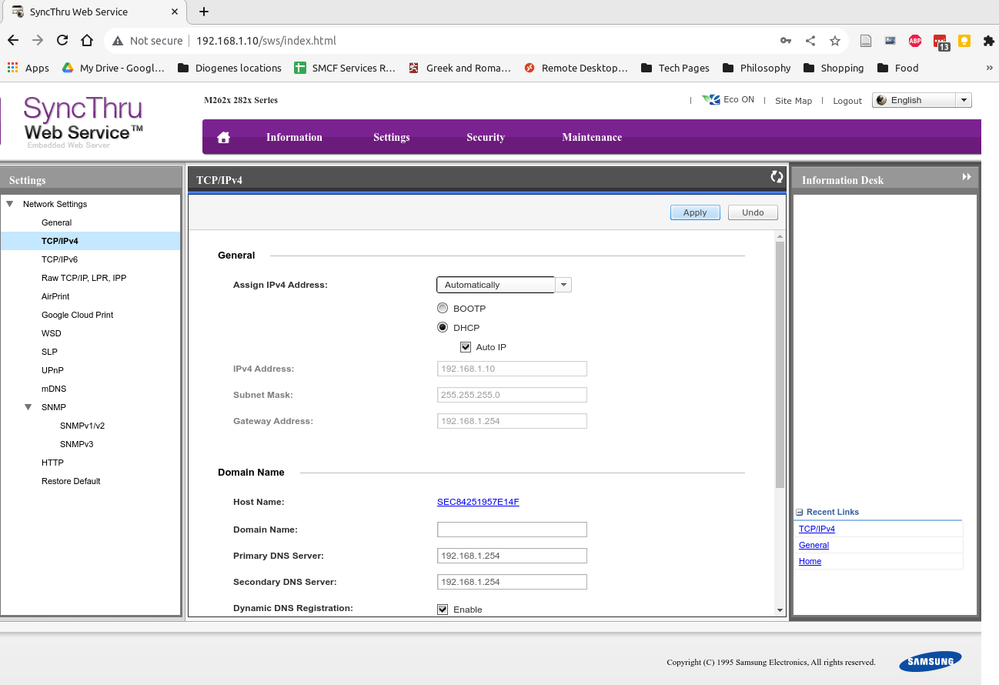Screen dimensions: 999x685
Task: Click the browser forward arrow
Action: (x=38, y=40)
